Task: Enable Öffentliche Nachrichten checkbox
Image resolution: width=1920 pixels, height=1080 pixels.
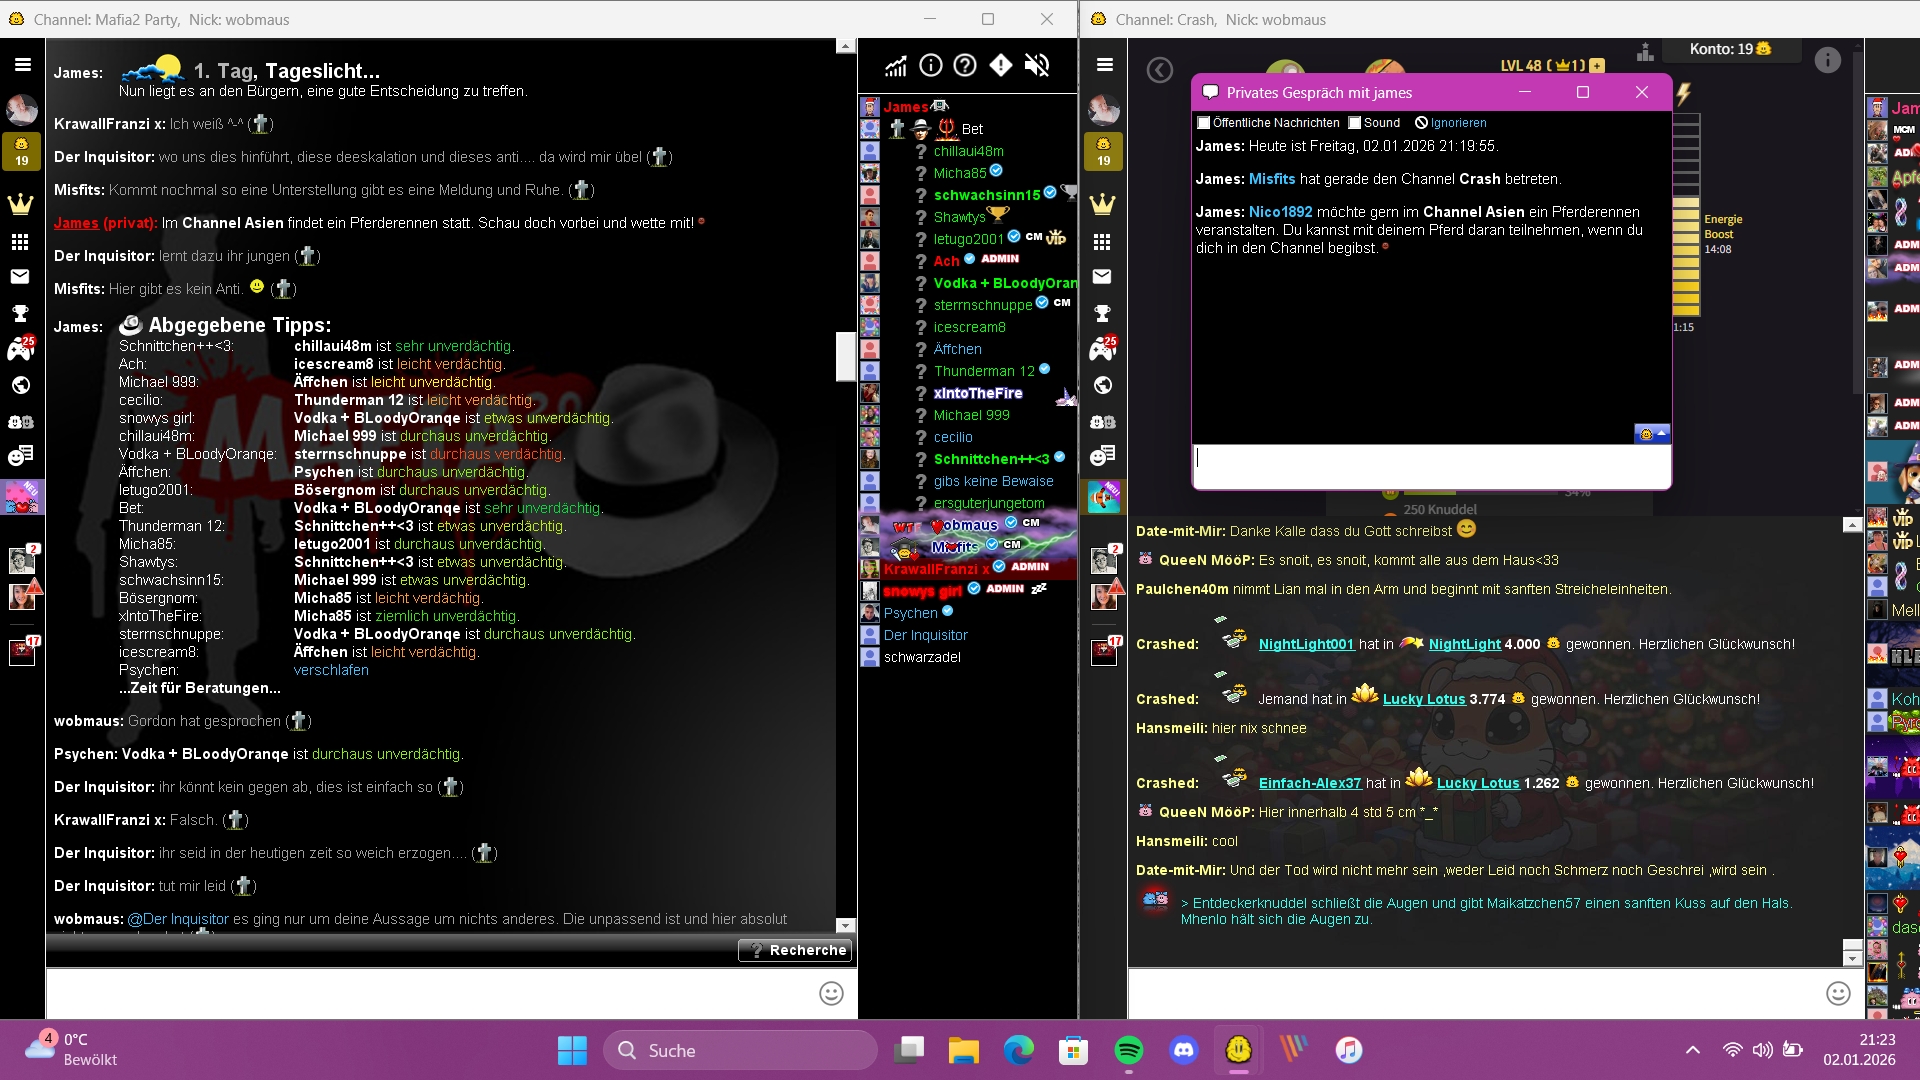Action: 1204,123
